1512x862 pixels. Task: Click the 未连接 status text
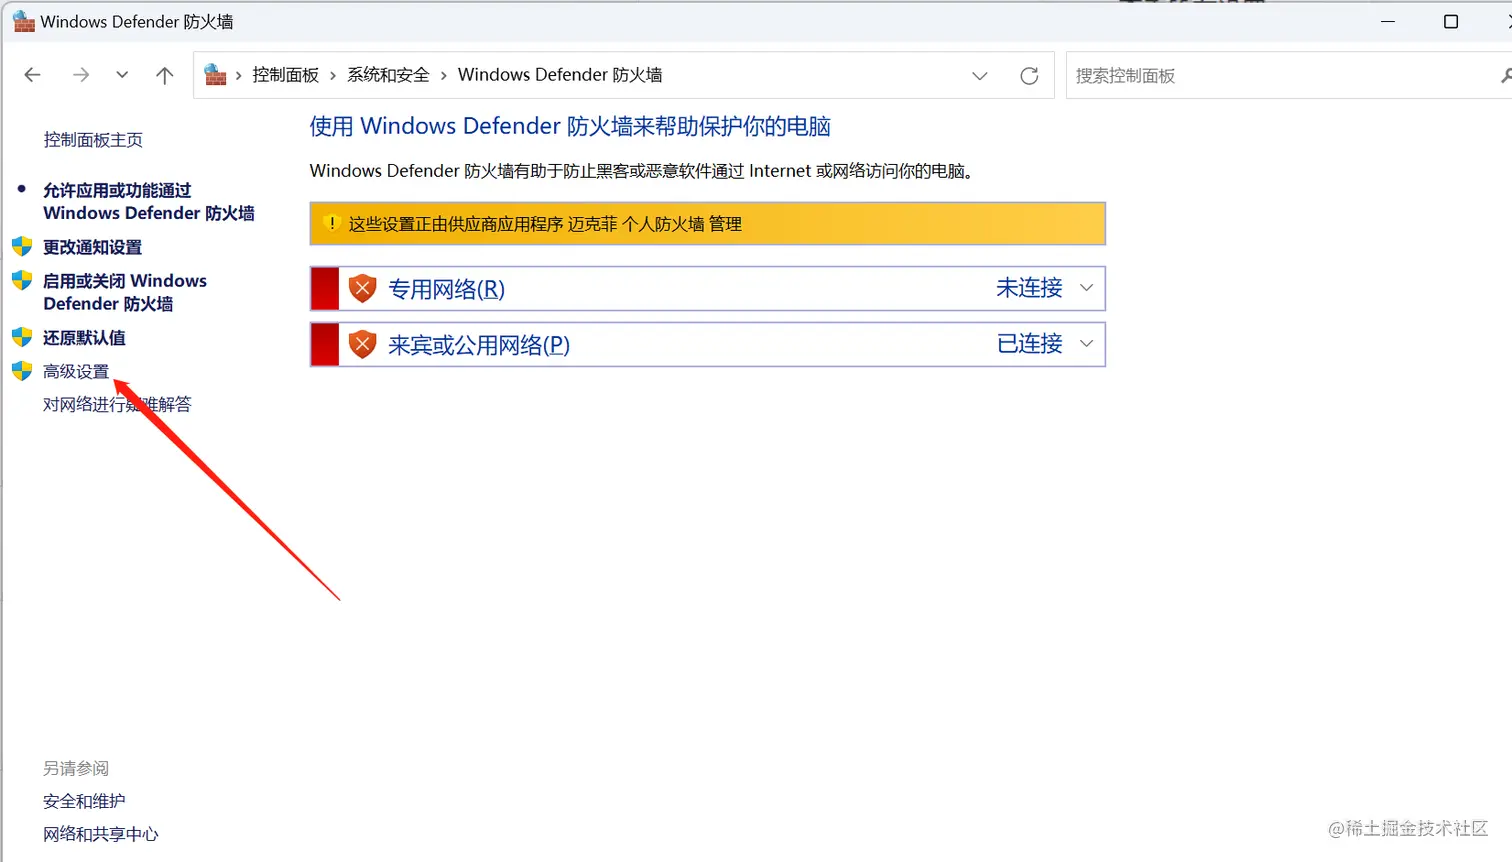coord(1029,288)
